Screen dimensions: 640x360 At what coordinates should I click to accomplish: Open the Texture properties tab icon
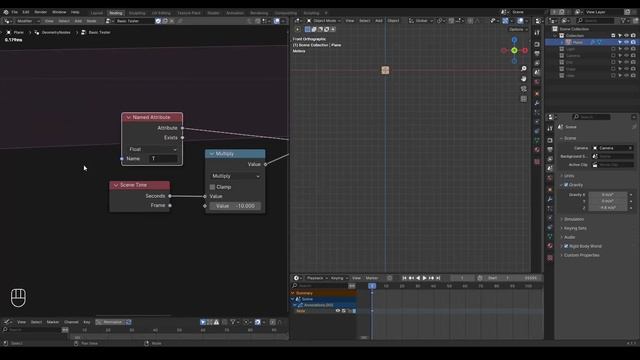click(x=550, y=258)
